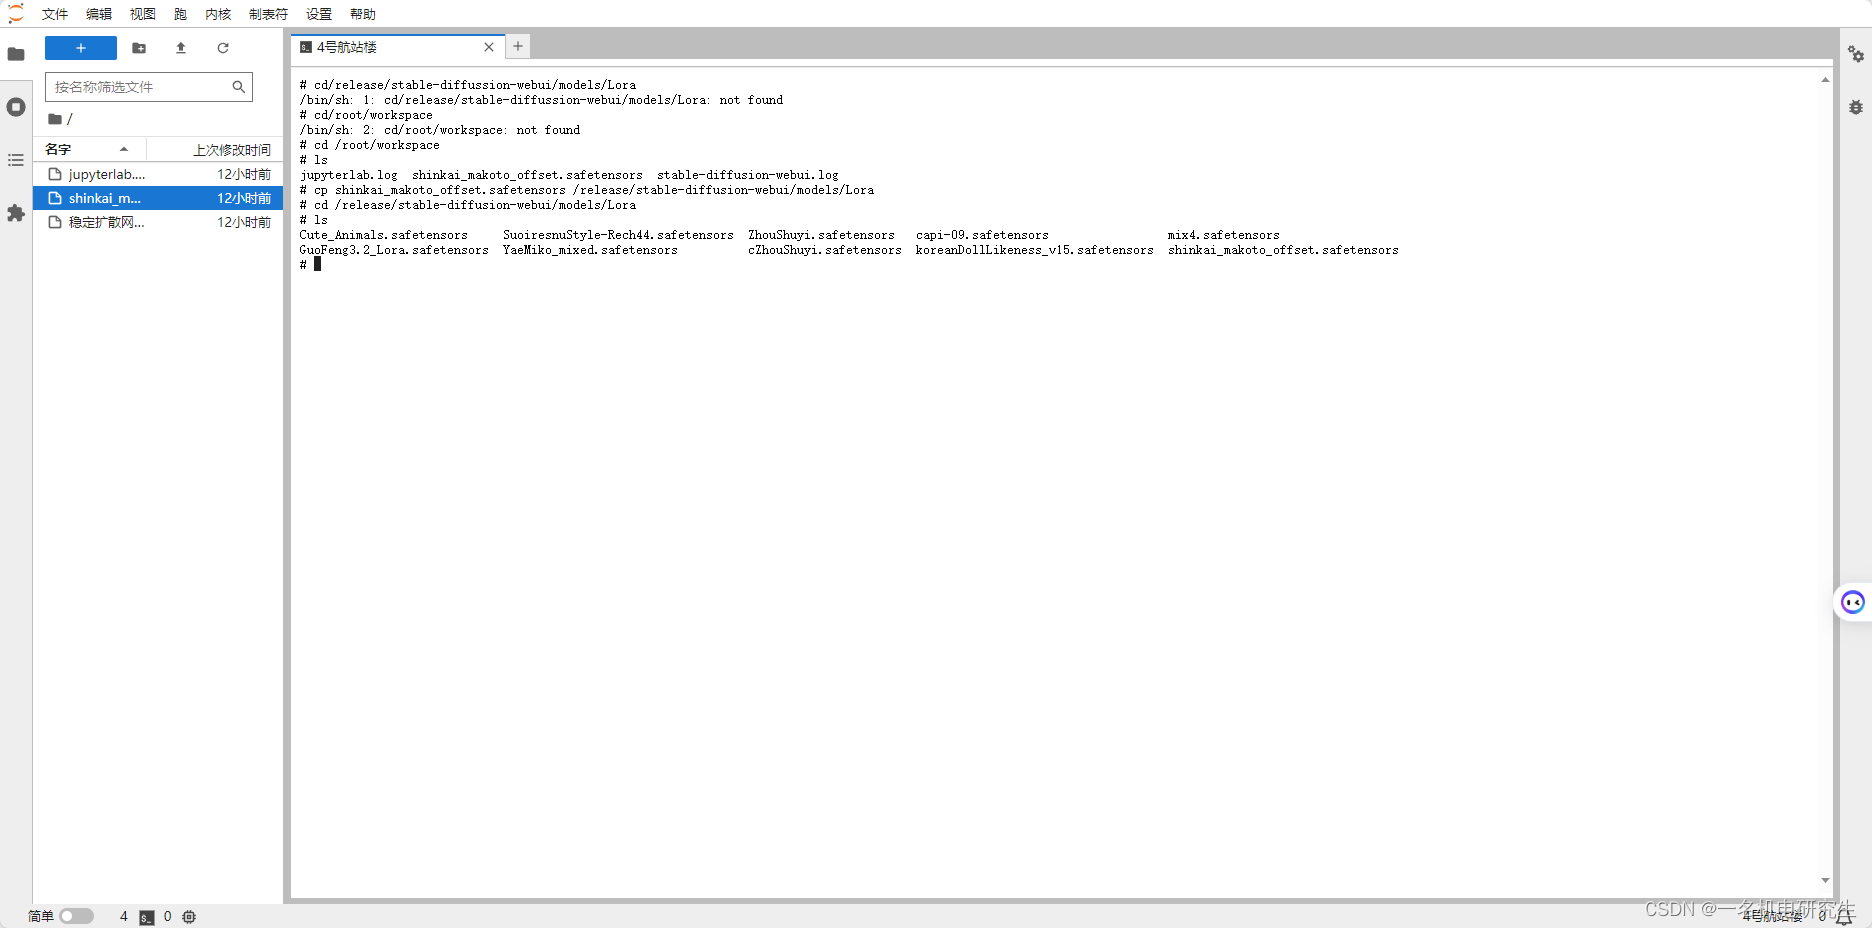The image size is (1872, 928).
Task: Create a new folder in the file browser
Action: (139, 48)
